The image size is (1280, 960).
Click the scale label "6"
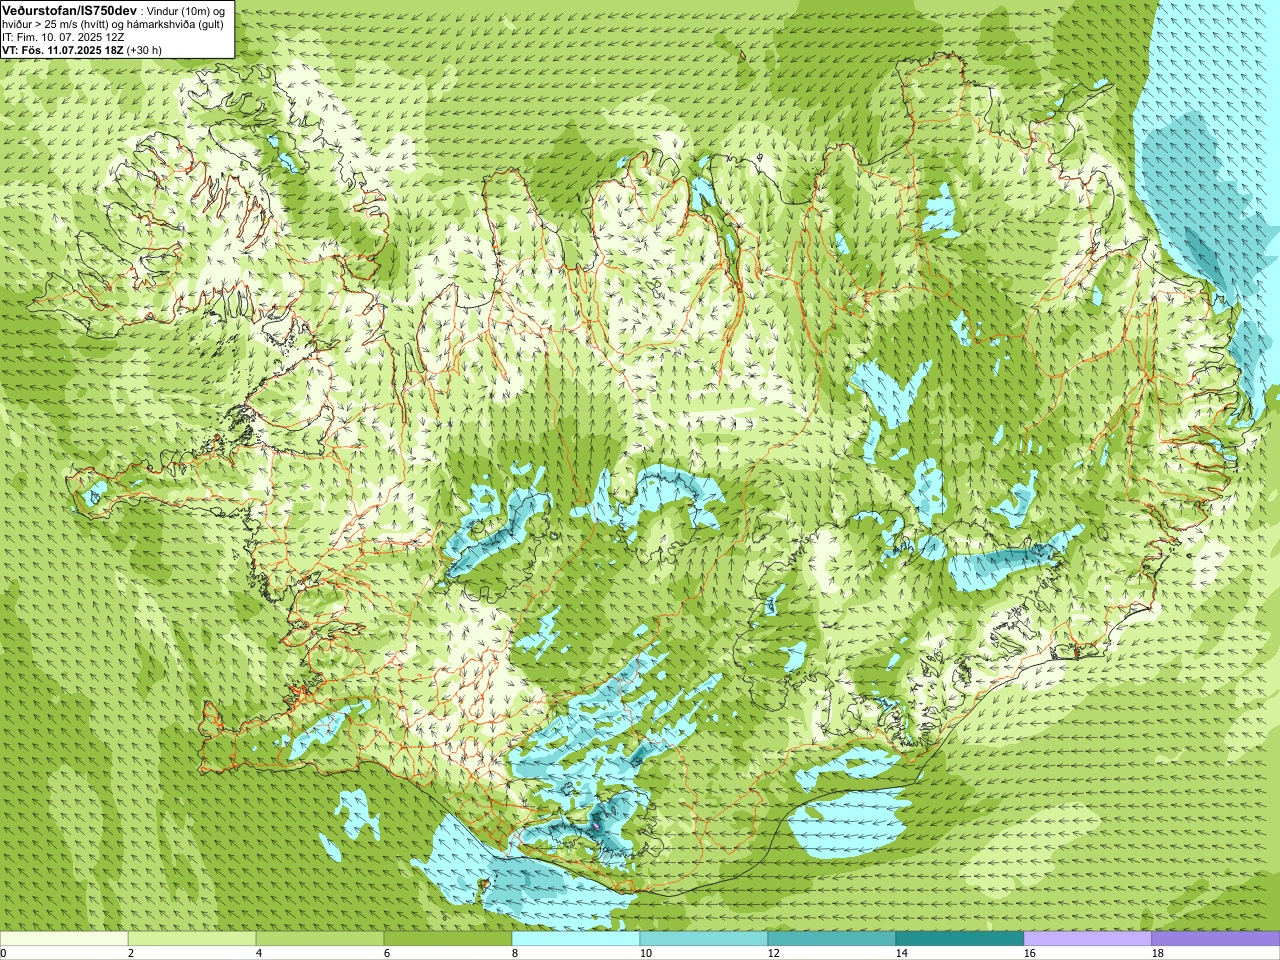point(387,954)
